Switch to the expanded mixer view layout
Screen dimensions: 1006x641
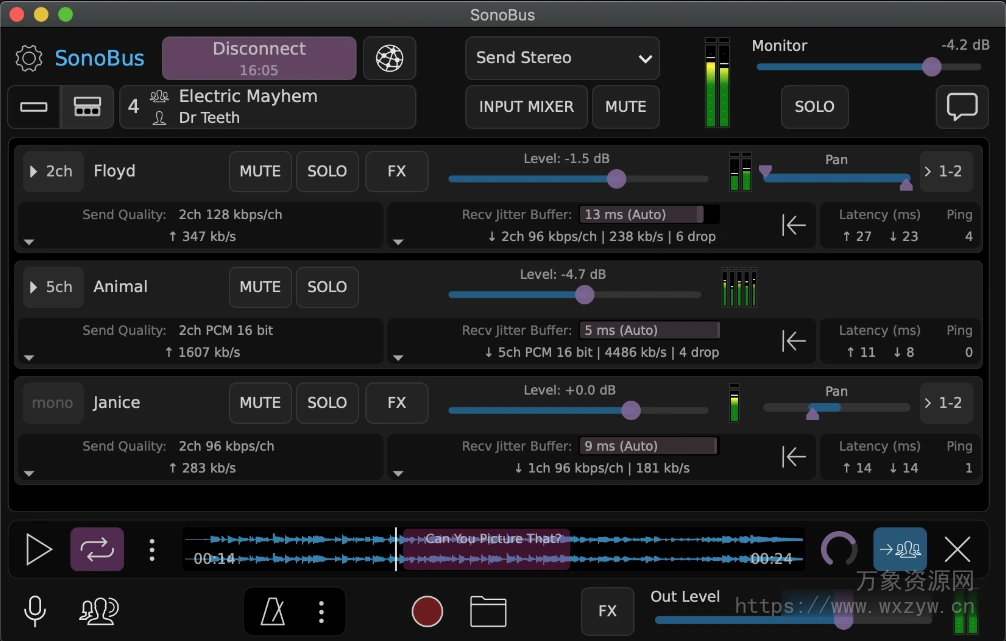click(x=86, y=105)
